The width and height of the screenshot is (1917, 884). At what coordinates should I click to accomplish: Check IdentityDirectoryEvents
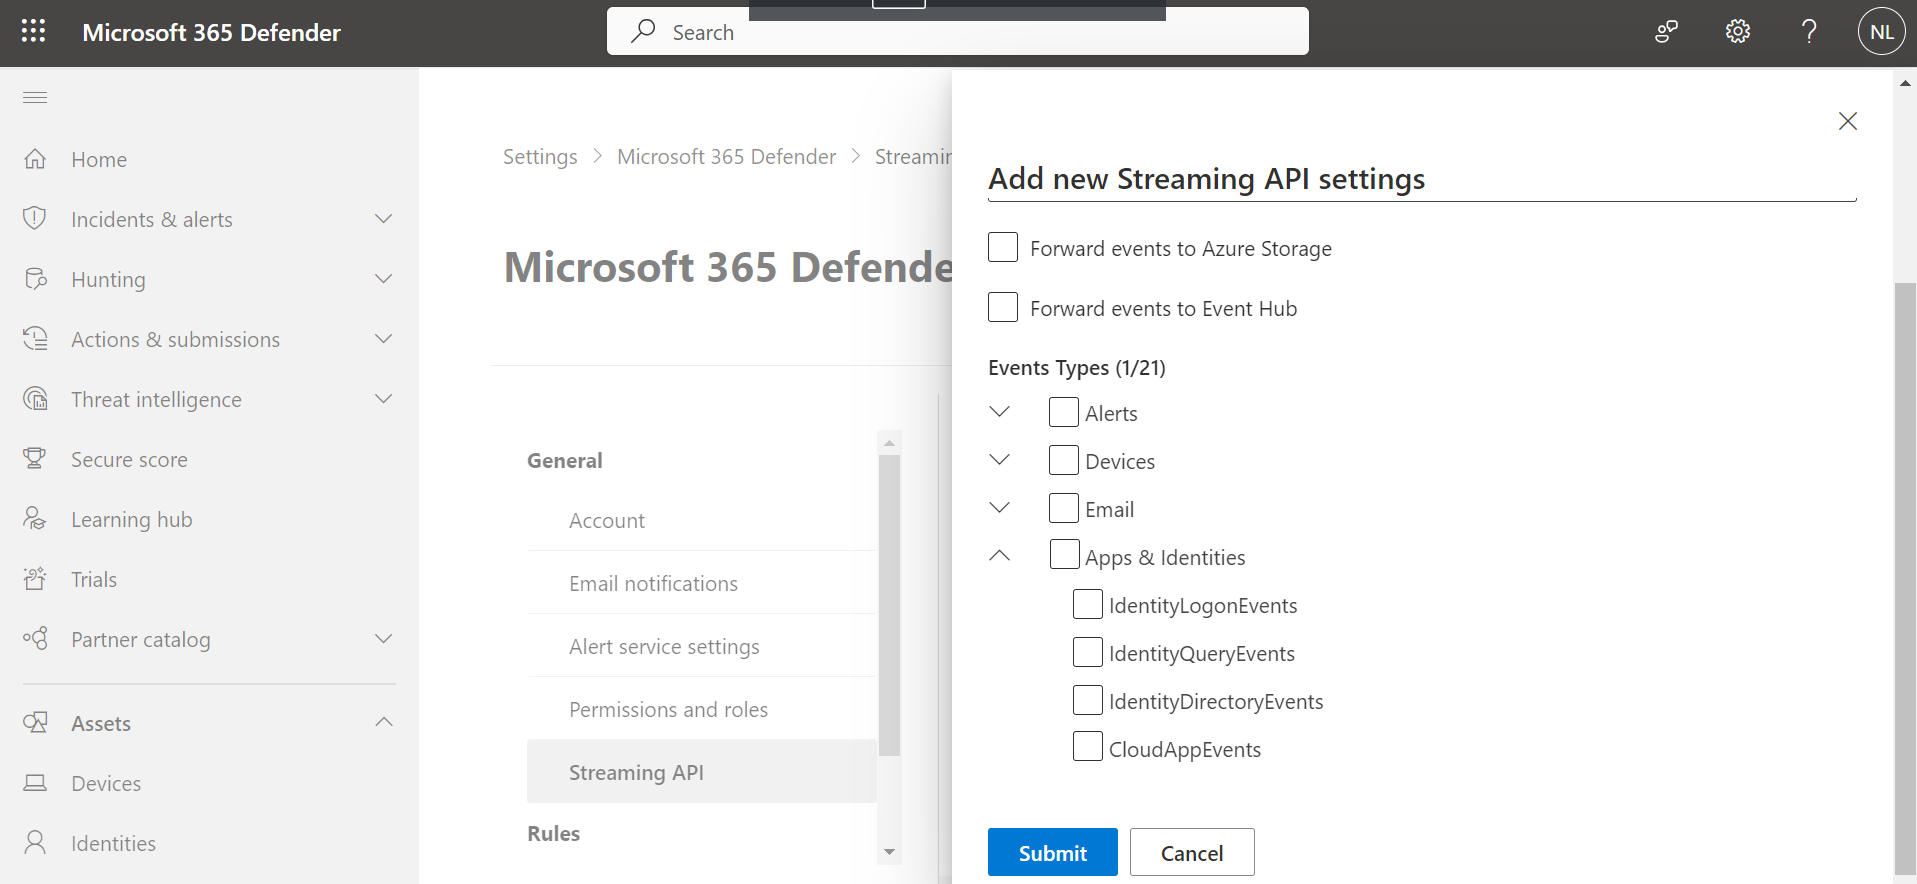tap(1088, 700)
